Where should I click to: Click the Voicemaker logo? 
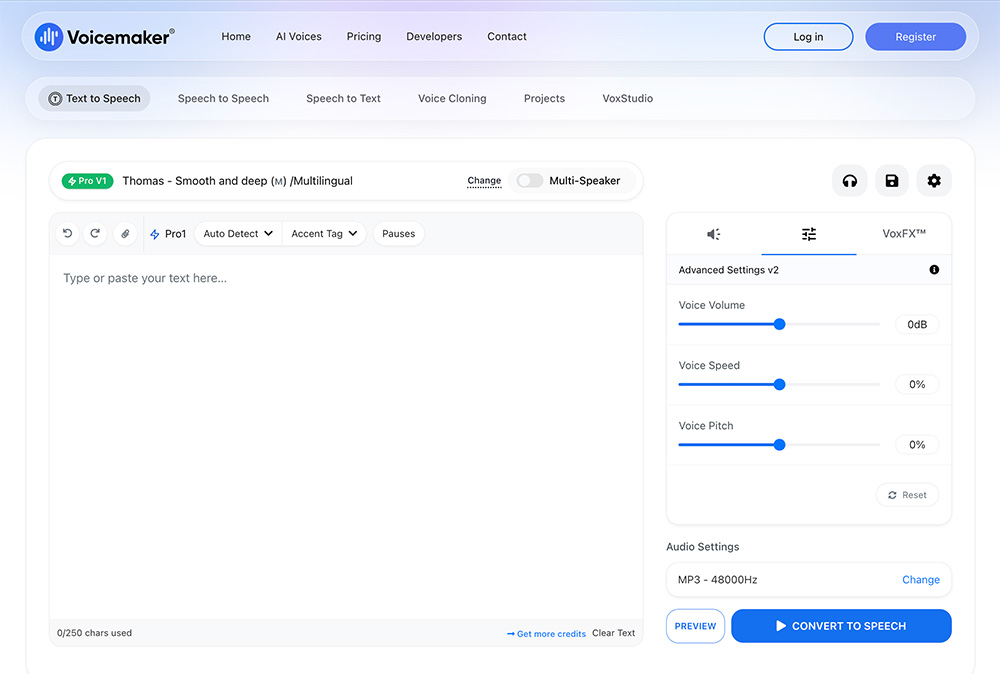click(x=104, y=37)
